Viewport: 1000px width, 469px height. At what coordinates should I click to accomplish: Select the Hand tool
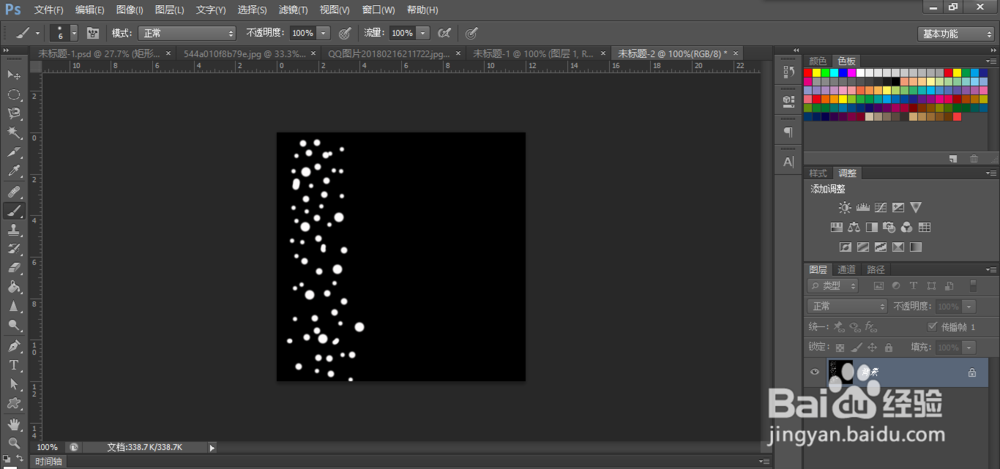[14, 424]
